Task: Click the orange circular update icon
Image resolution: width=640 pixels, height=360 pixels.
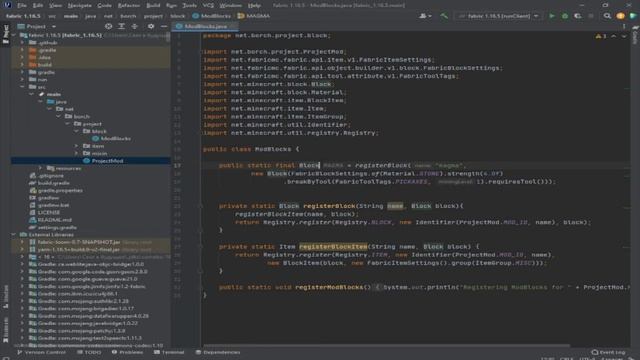Action: [x=620, y=16]
